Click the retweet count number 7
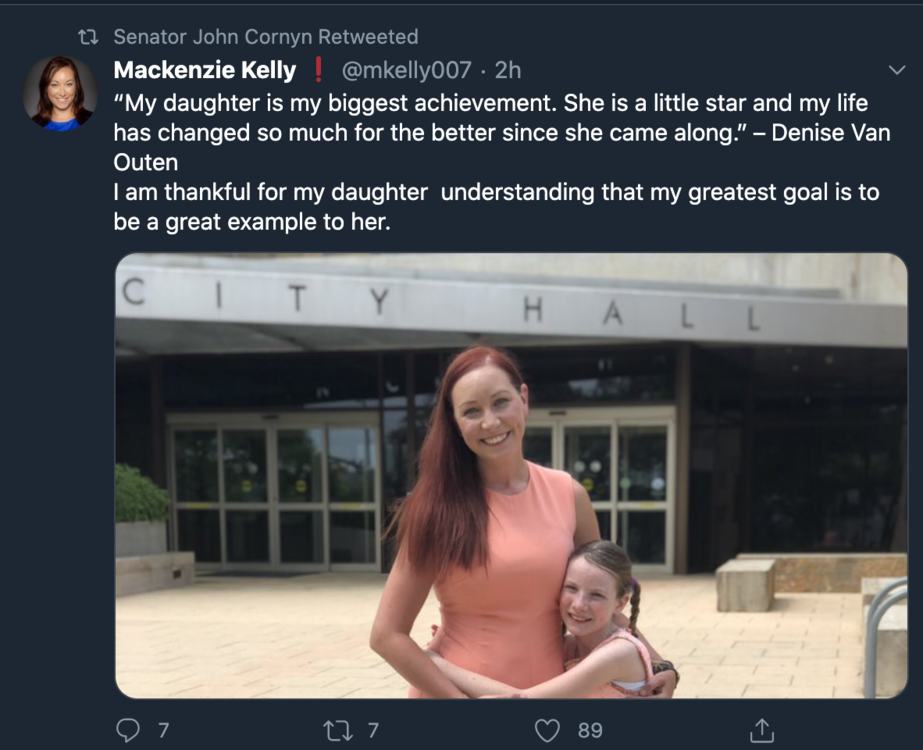Screen dimensions: 923x750 [373, 730]
